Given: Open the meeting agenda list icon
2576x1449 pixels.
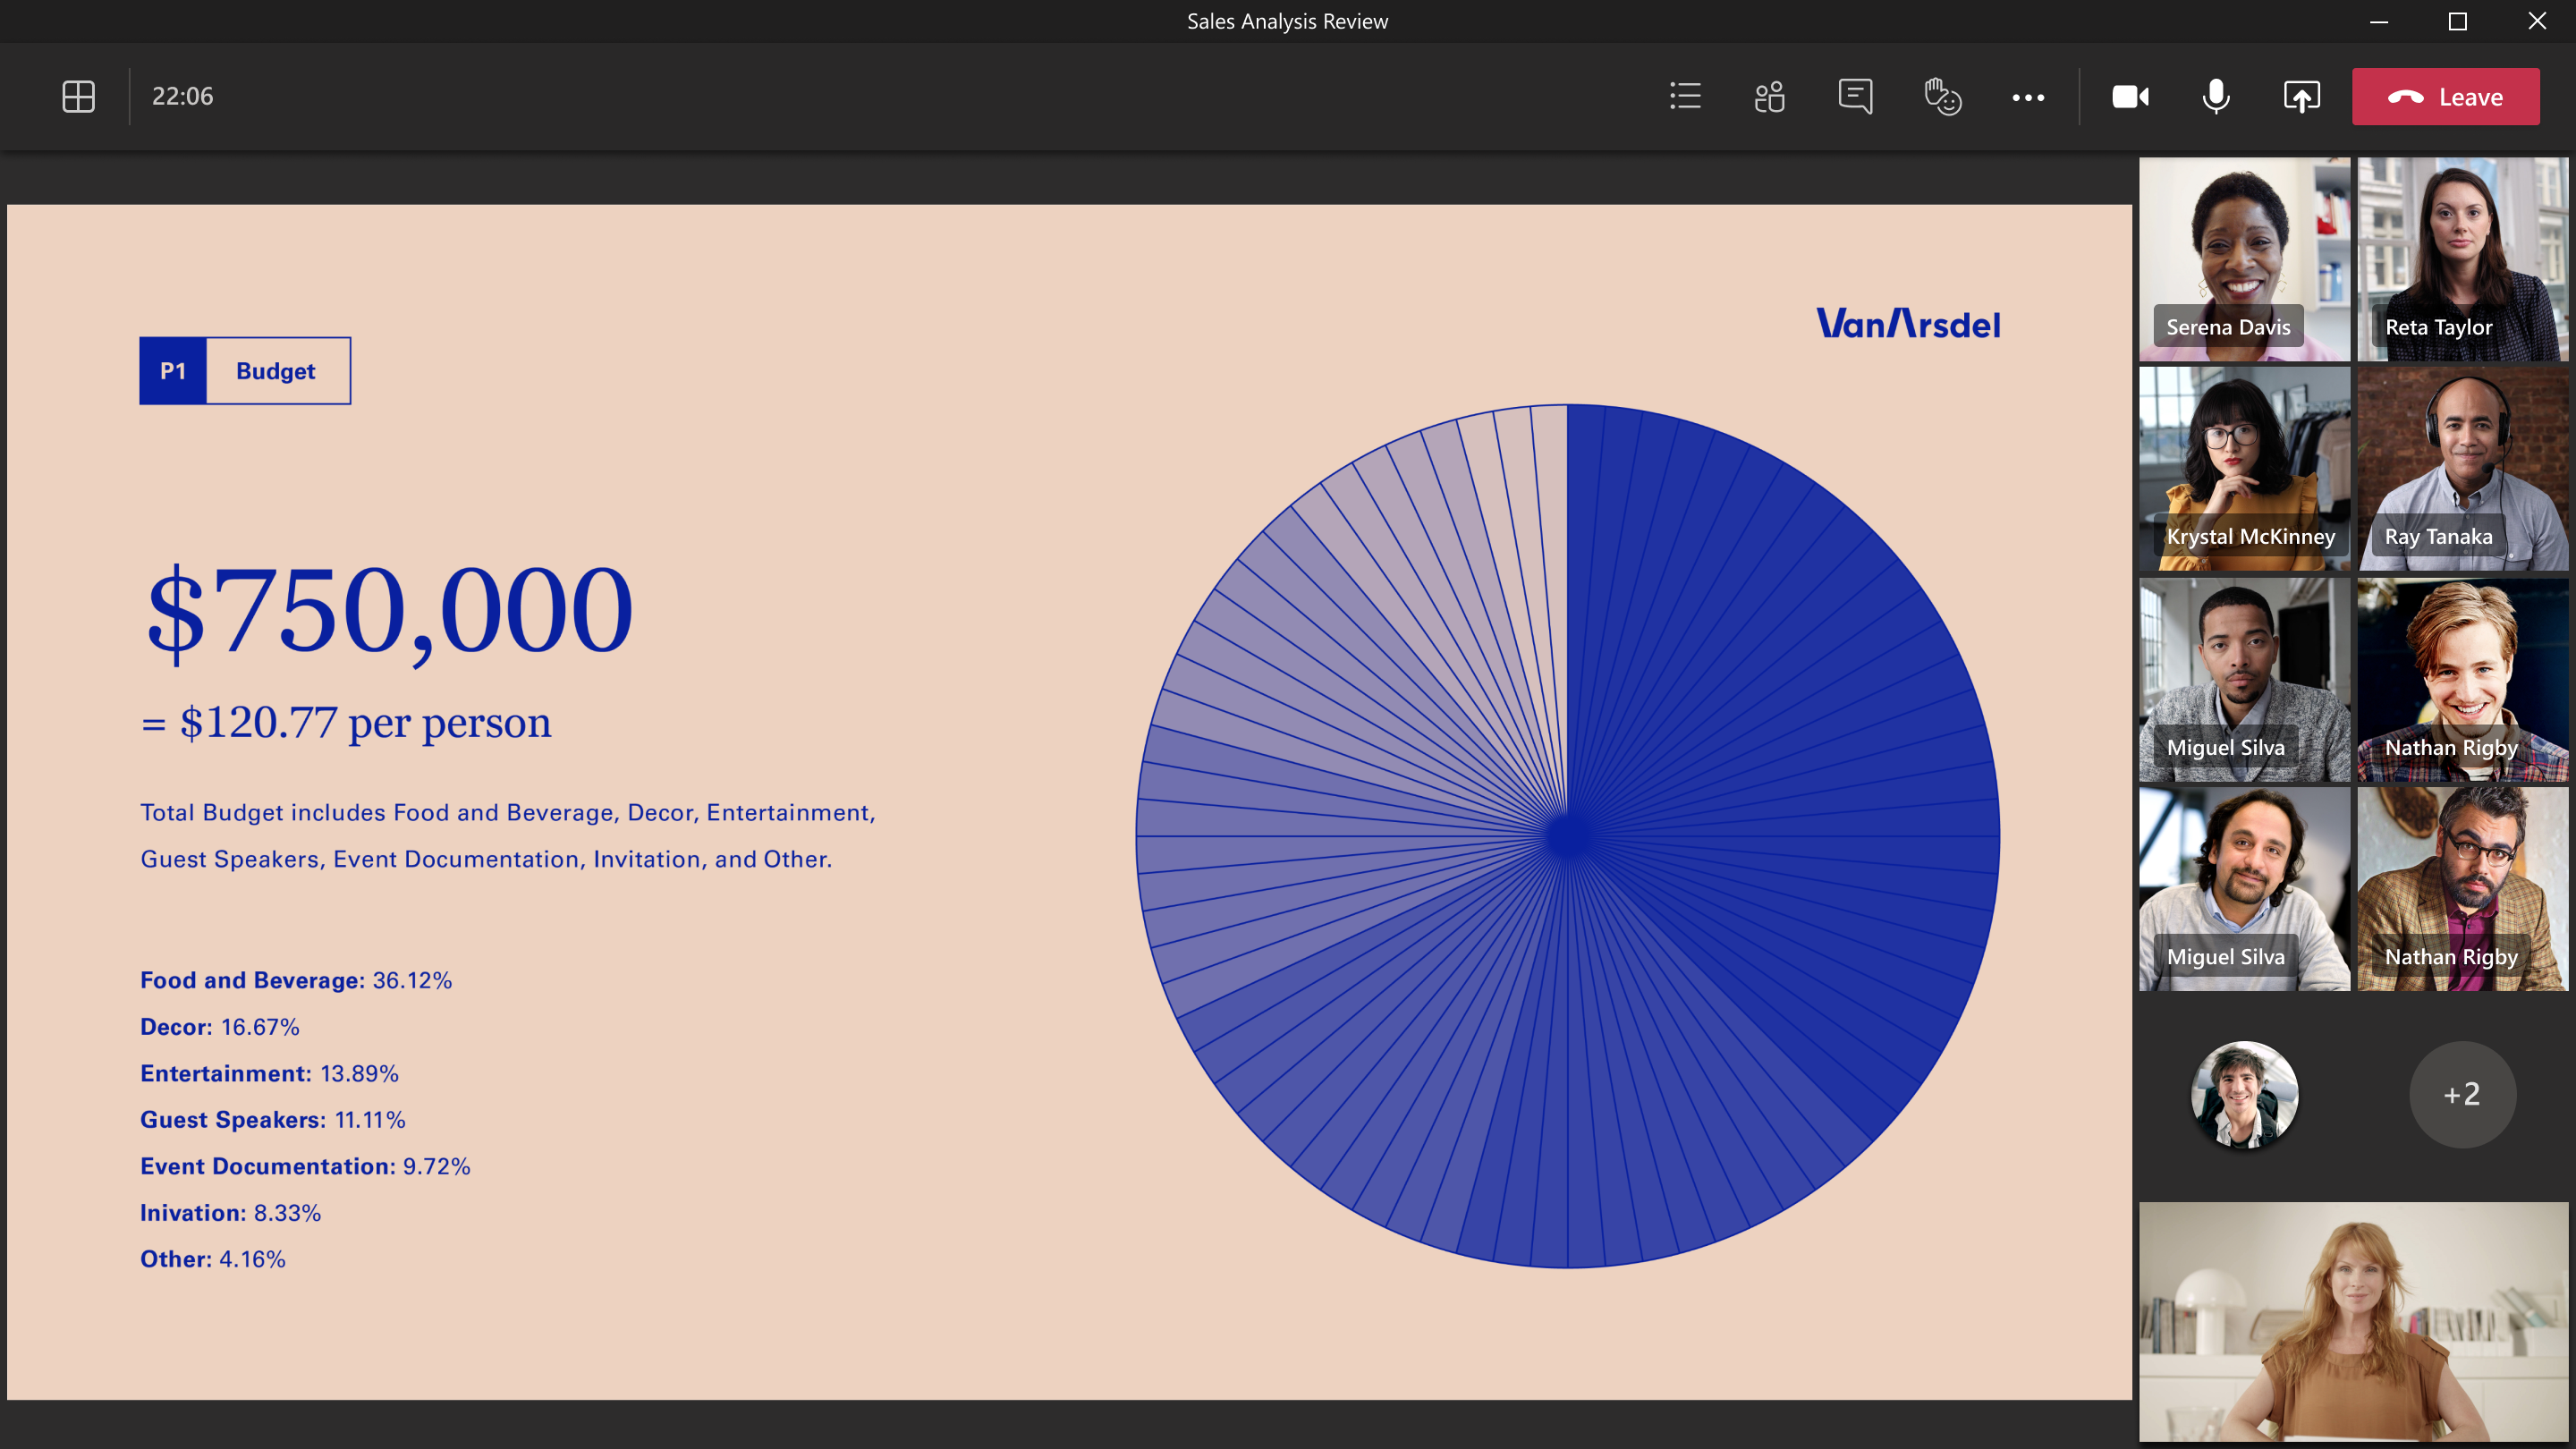Looking at the screenshot, I should [1685, 96].
